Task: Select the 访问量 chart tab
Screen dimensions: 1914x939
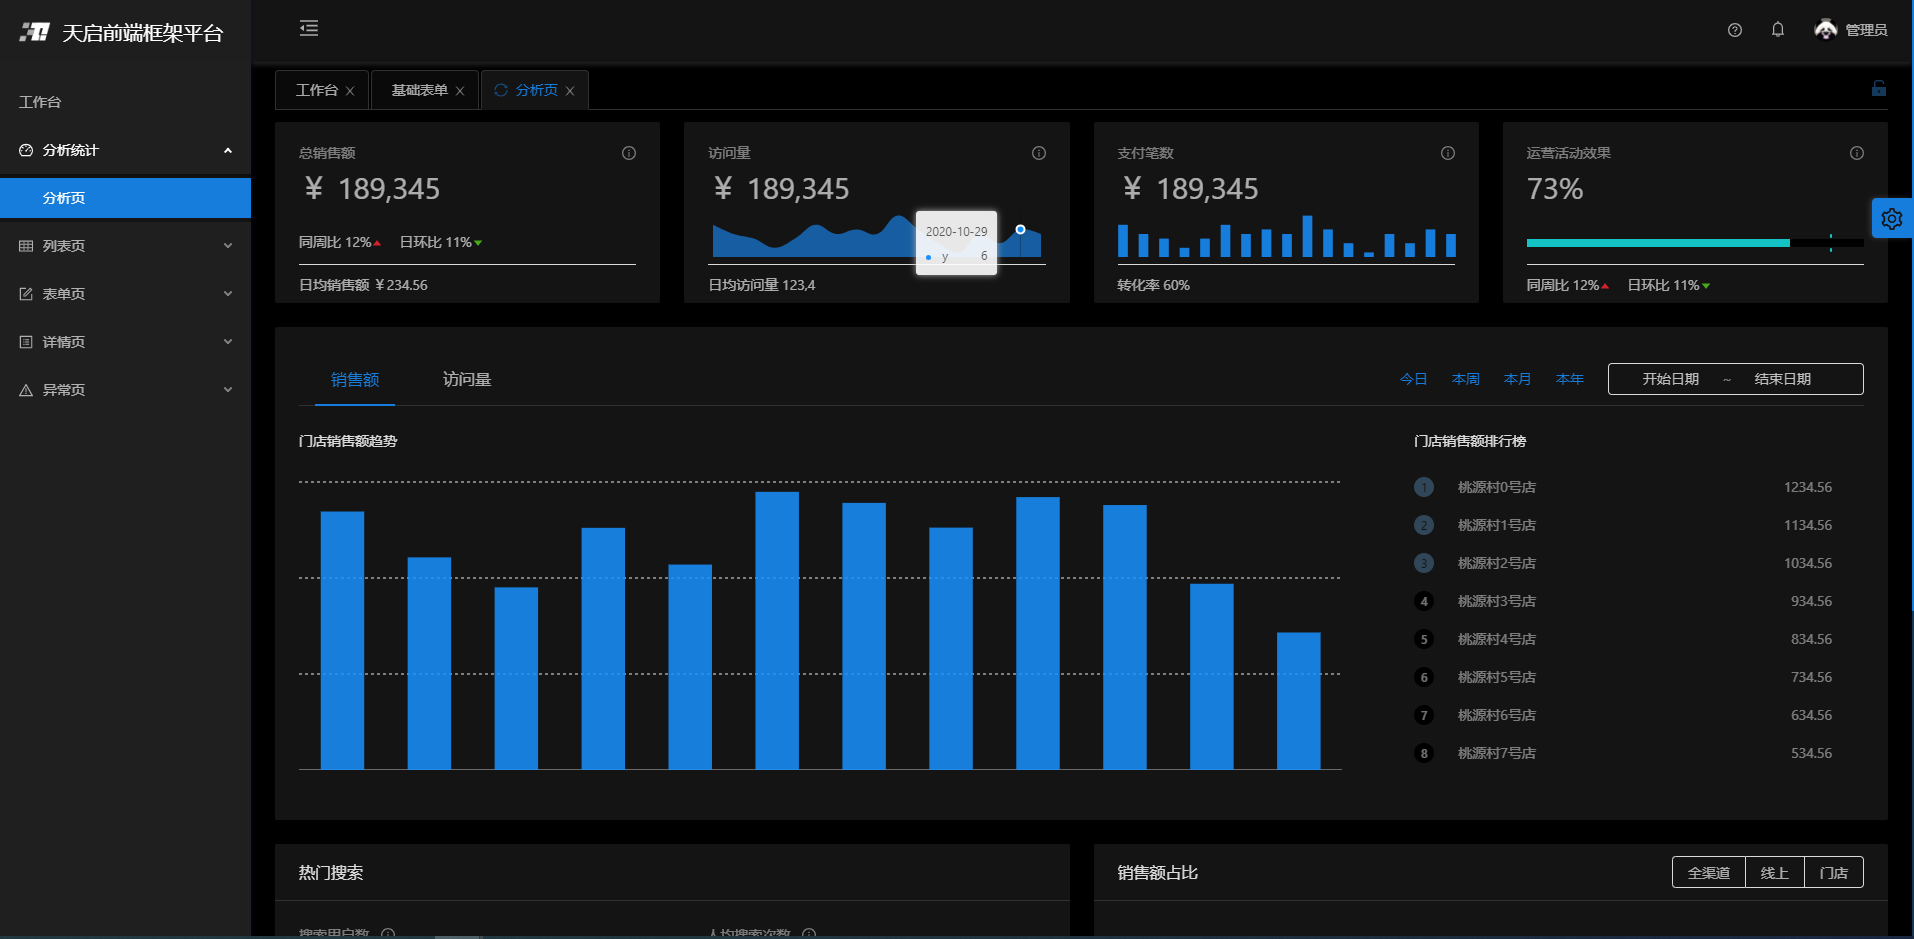Action: [467, 380]
